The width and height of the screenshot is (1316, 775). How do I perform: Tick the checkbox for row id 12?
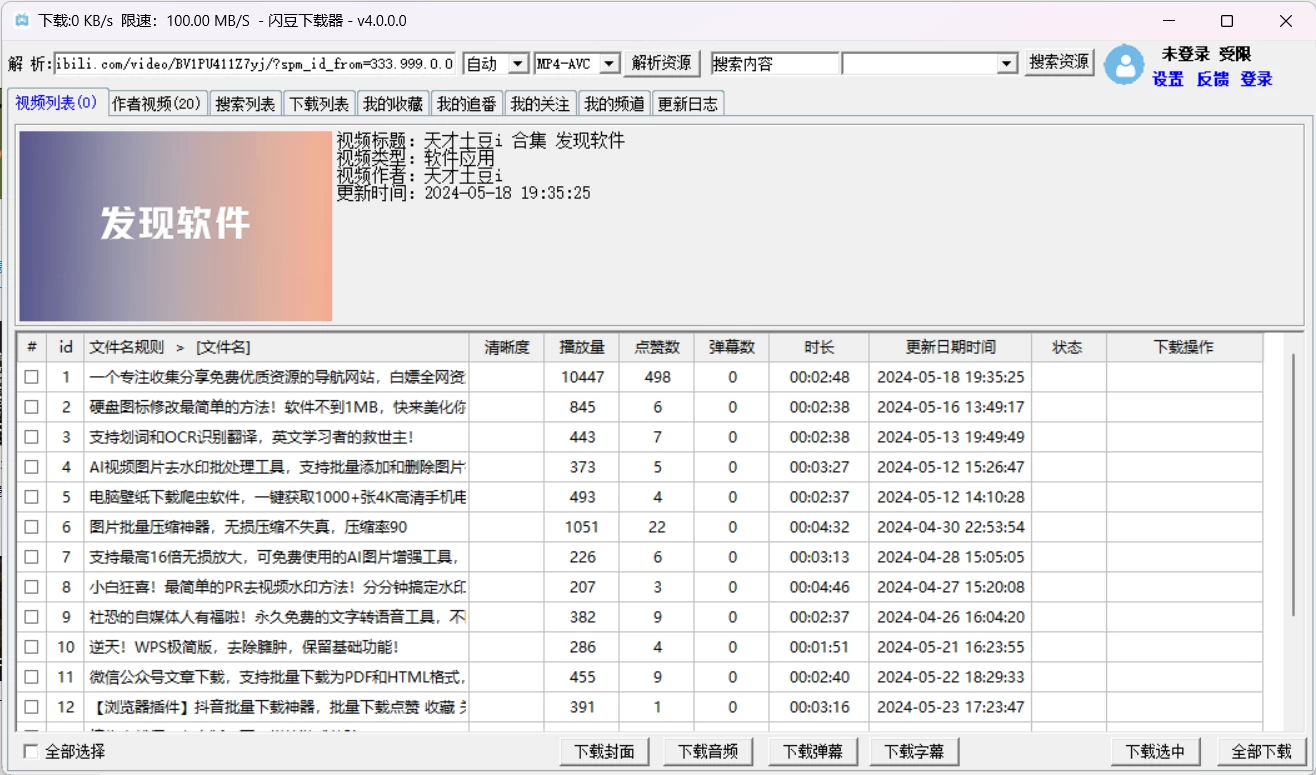(32, 707)
